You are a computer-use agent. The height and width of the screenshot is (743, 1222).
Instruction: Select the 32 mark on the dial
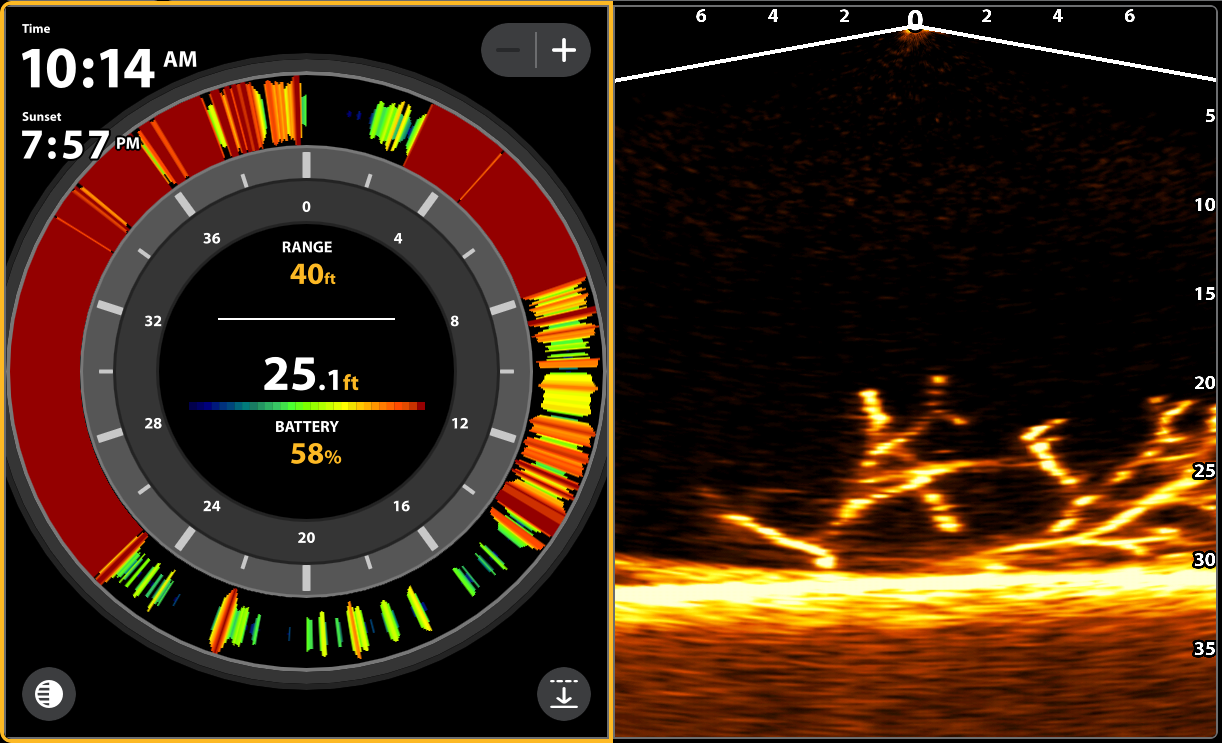click(153, 322)
